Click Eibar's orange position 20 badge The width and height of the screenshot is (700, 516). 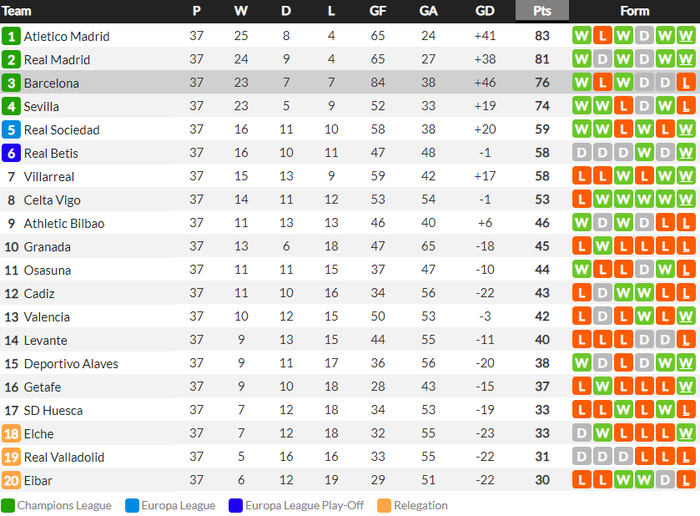[x=11, y=480]
